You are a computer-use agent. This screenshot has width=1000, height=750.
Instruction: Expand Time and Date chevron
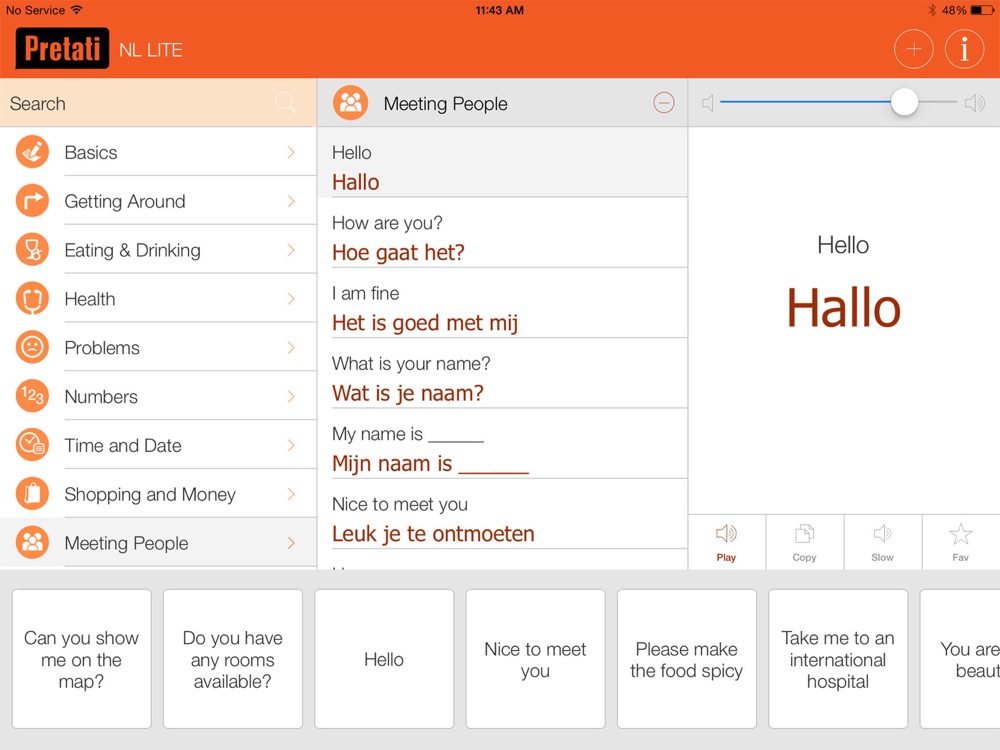pos(291,445)
